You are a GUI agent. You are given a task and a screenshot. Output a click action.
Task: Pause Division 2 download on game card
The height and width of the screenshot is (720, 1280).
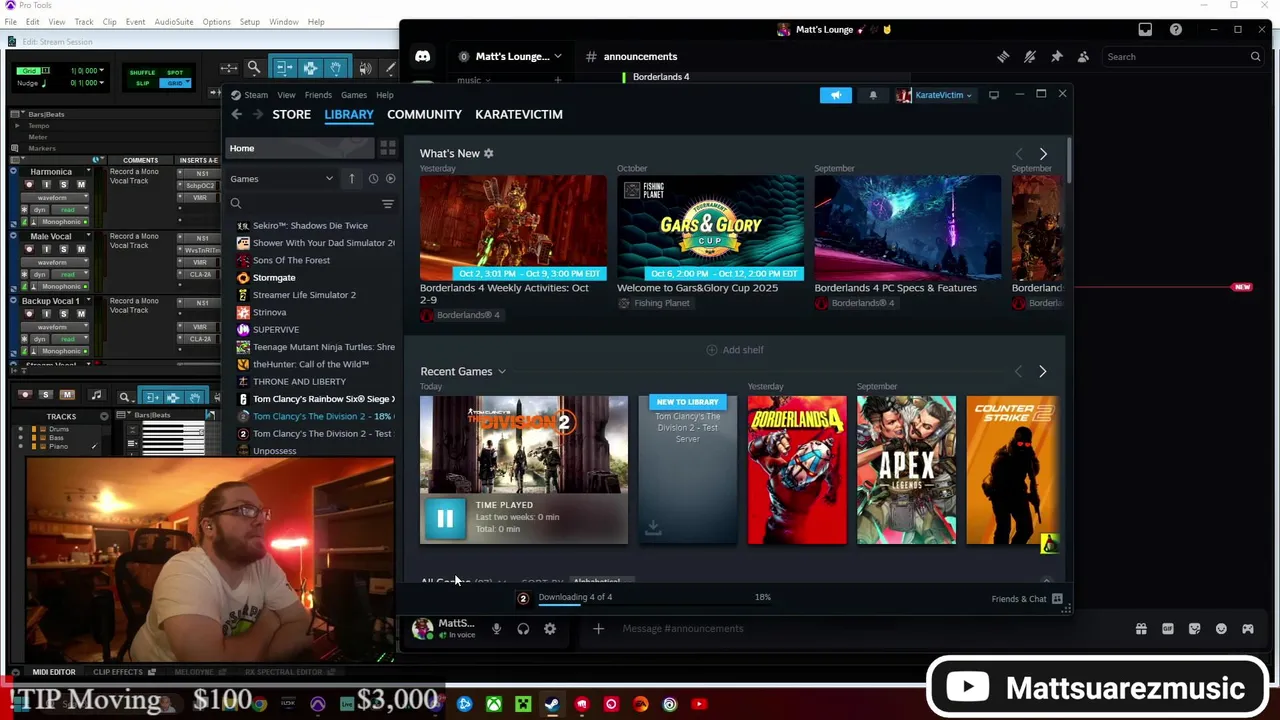click(x=445, y=518)
